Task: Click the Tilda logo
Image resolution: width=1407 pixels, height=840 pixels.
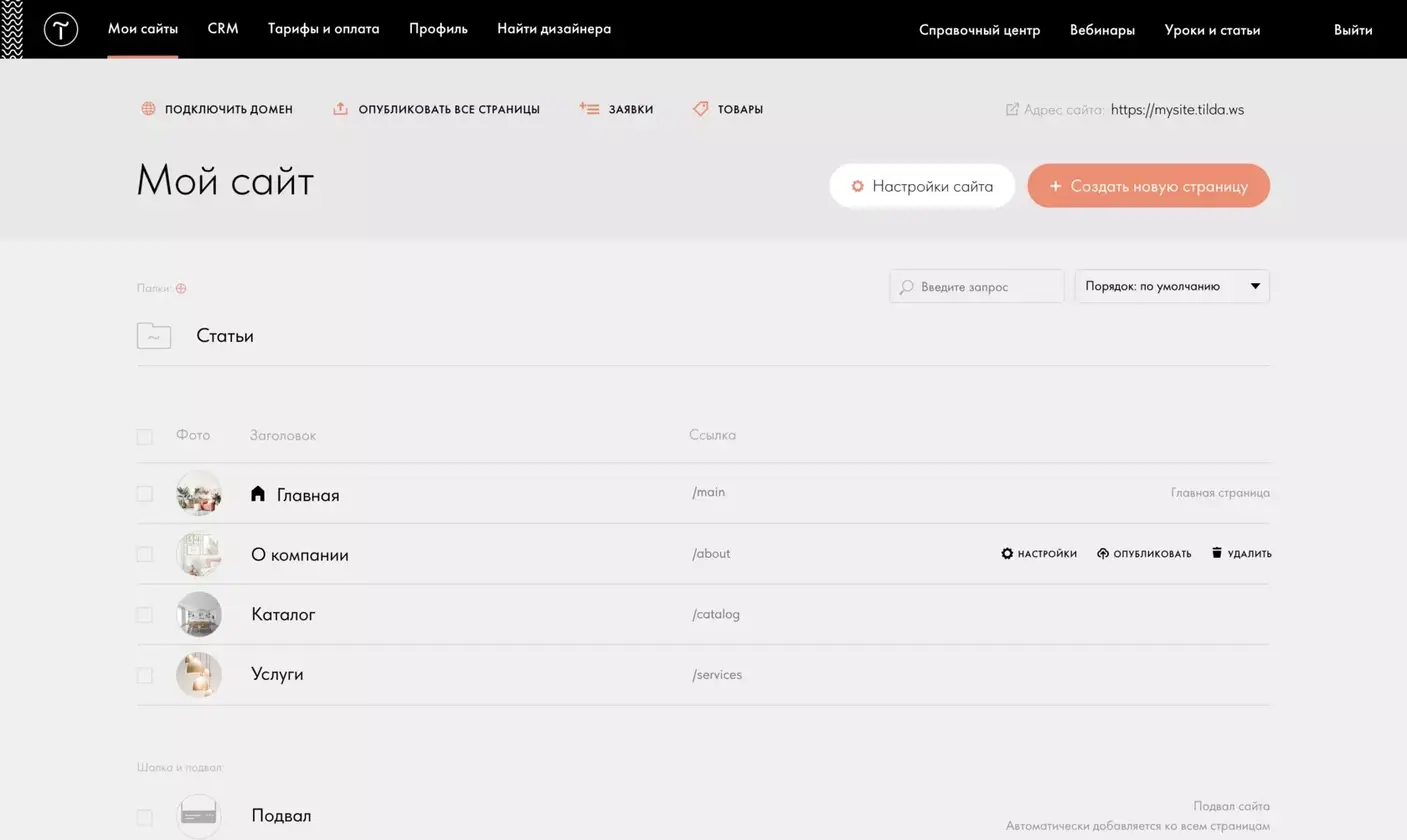Action: 60,29
